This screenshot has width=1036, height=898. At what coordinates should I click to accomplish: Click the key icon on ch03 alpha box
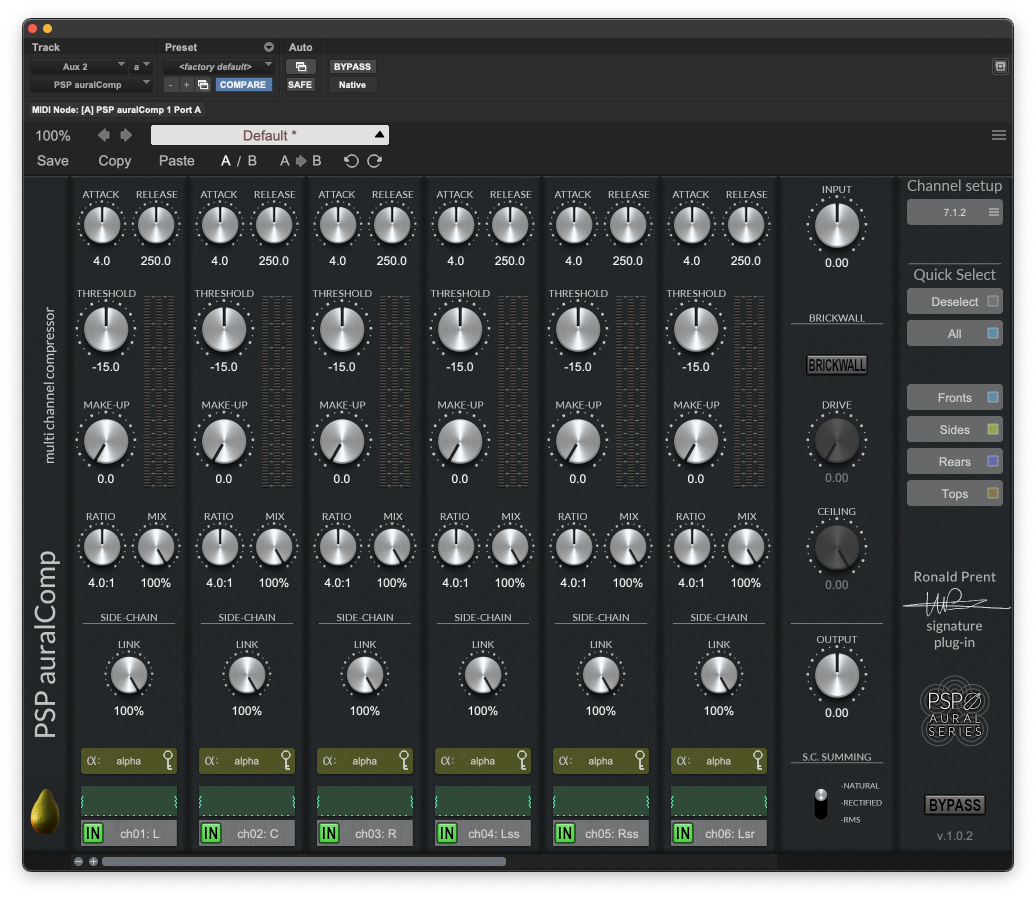tap(404, 761)
